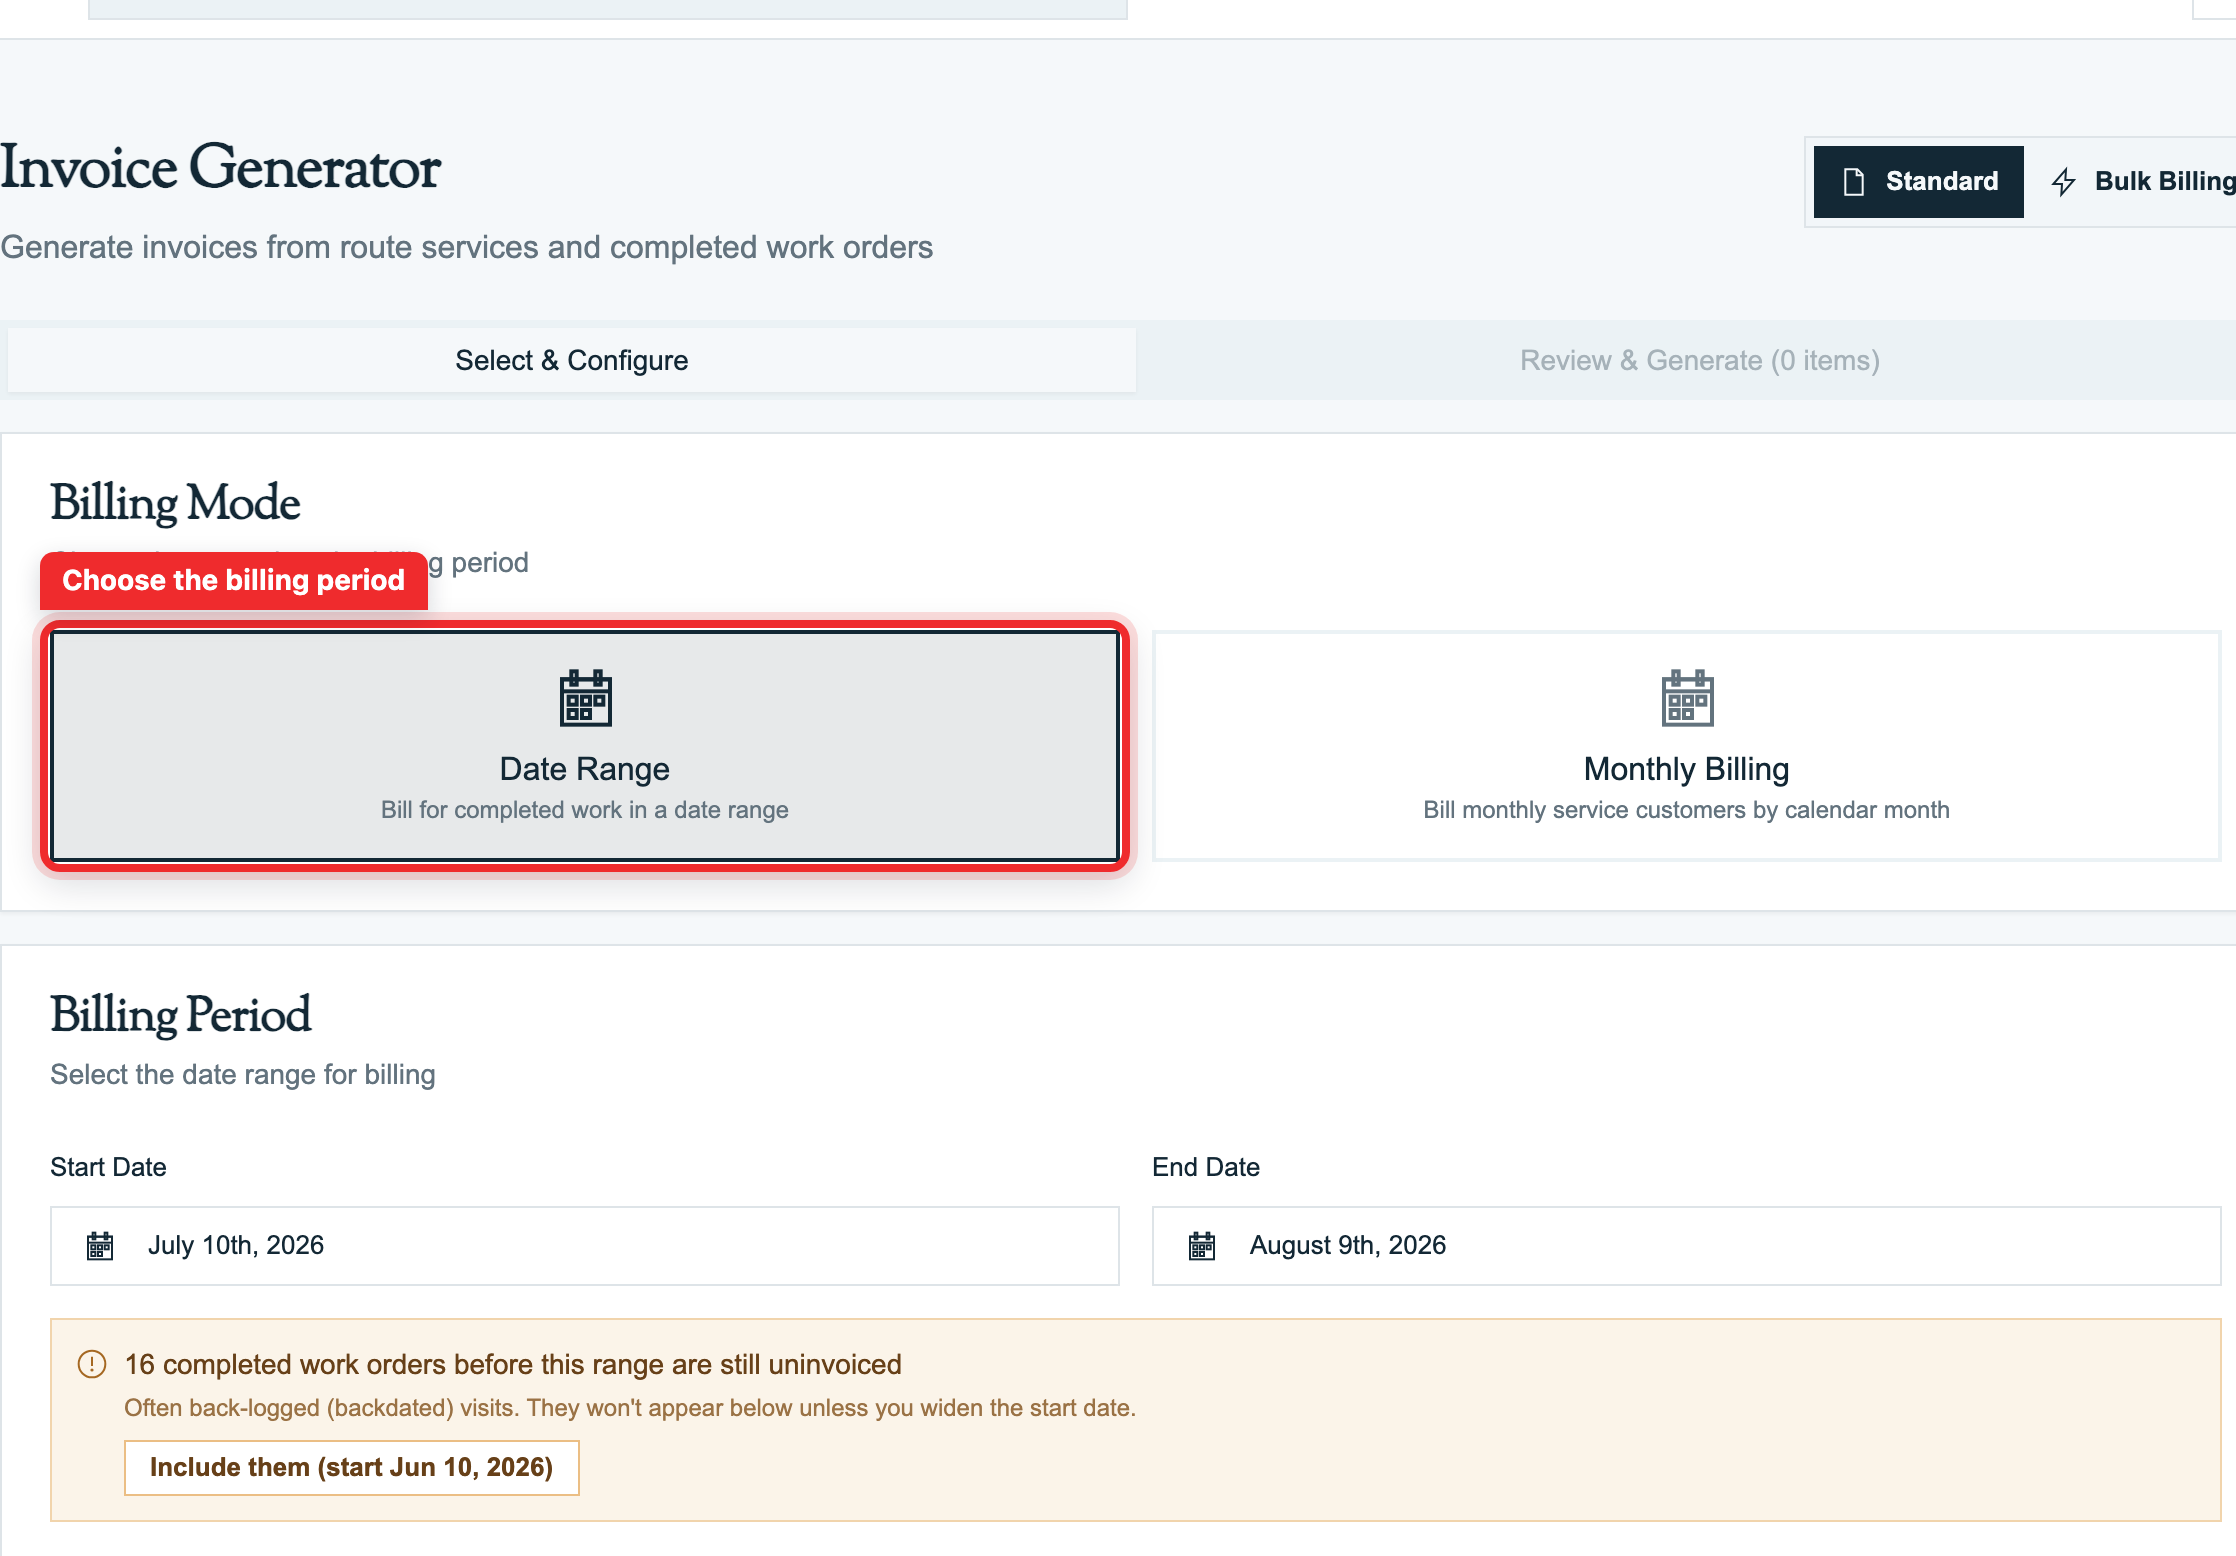Click the End Date label

[x=1206, y=1167]
